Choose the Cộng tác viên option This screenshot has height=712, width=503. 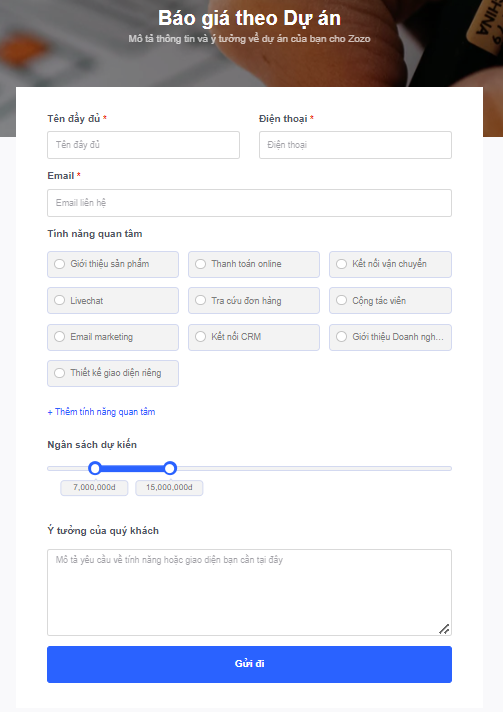pyautogui.click(x=390, y=301)
